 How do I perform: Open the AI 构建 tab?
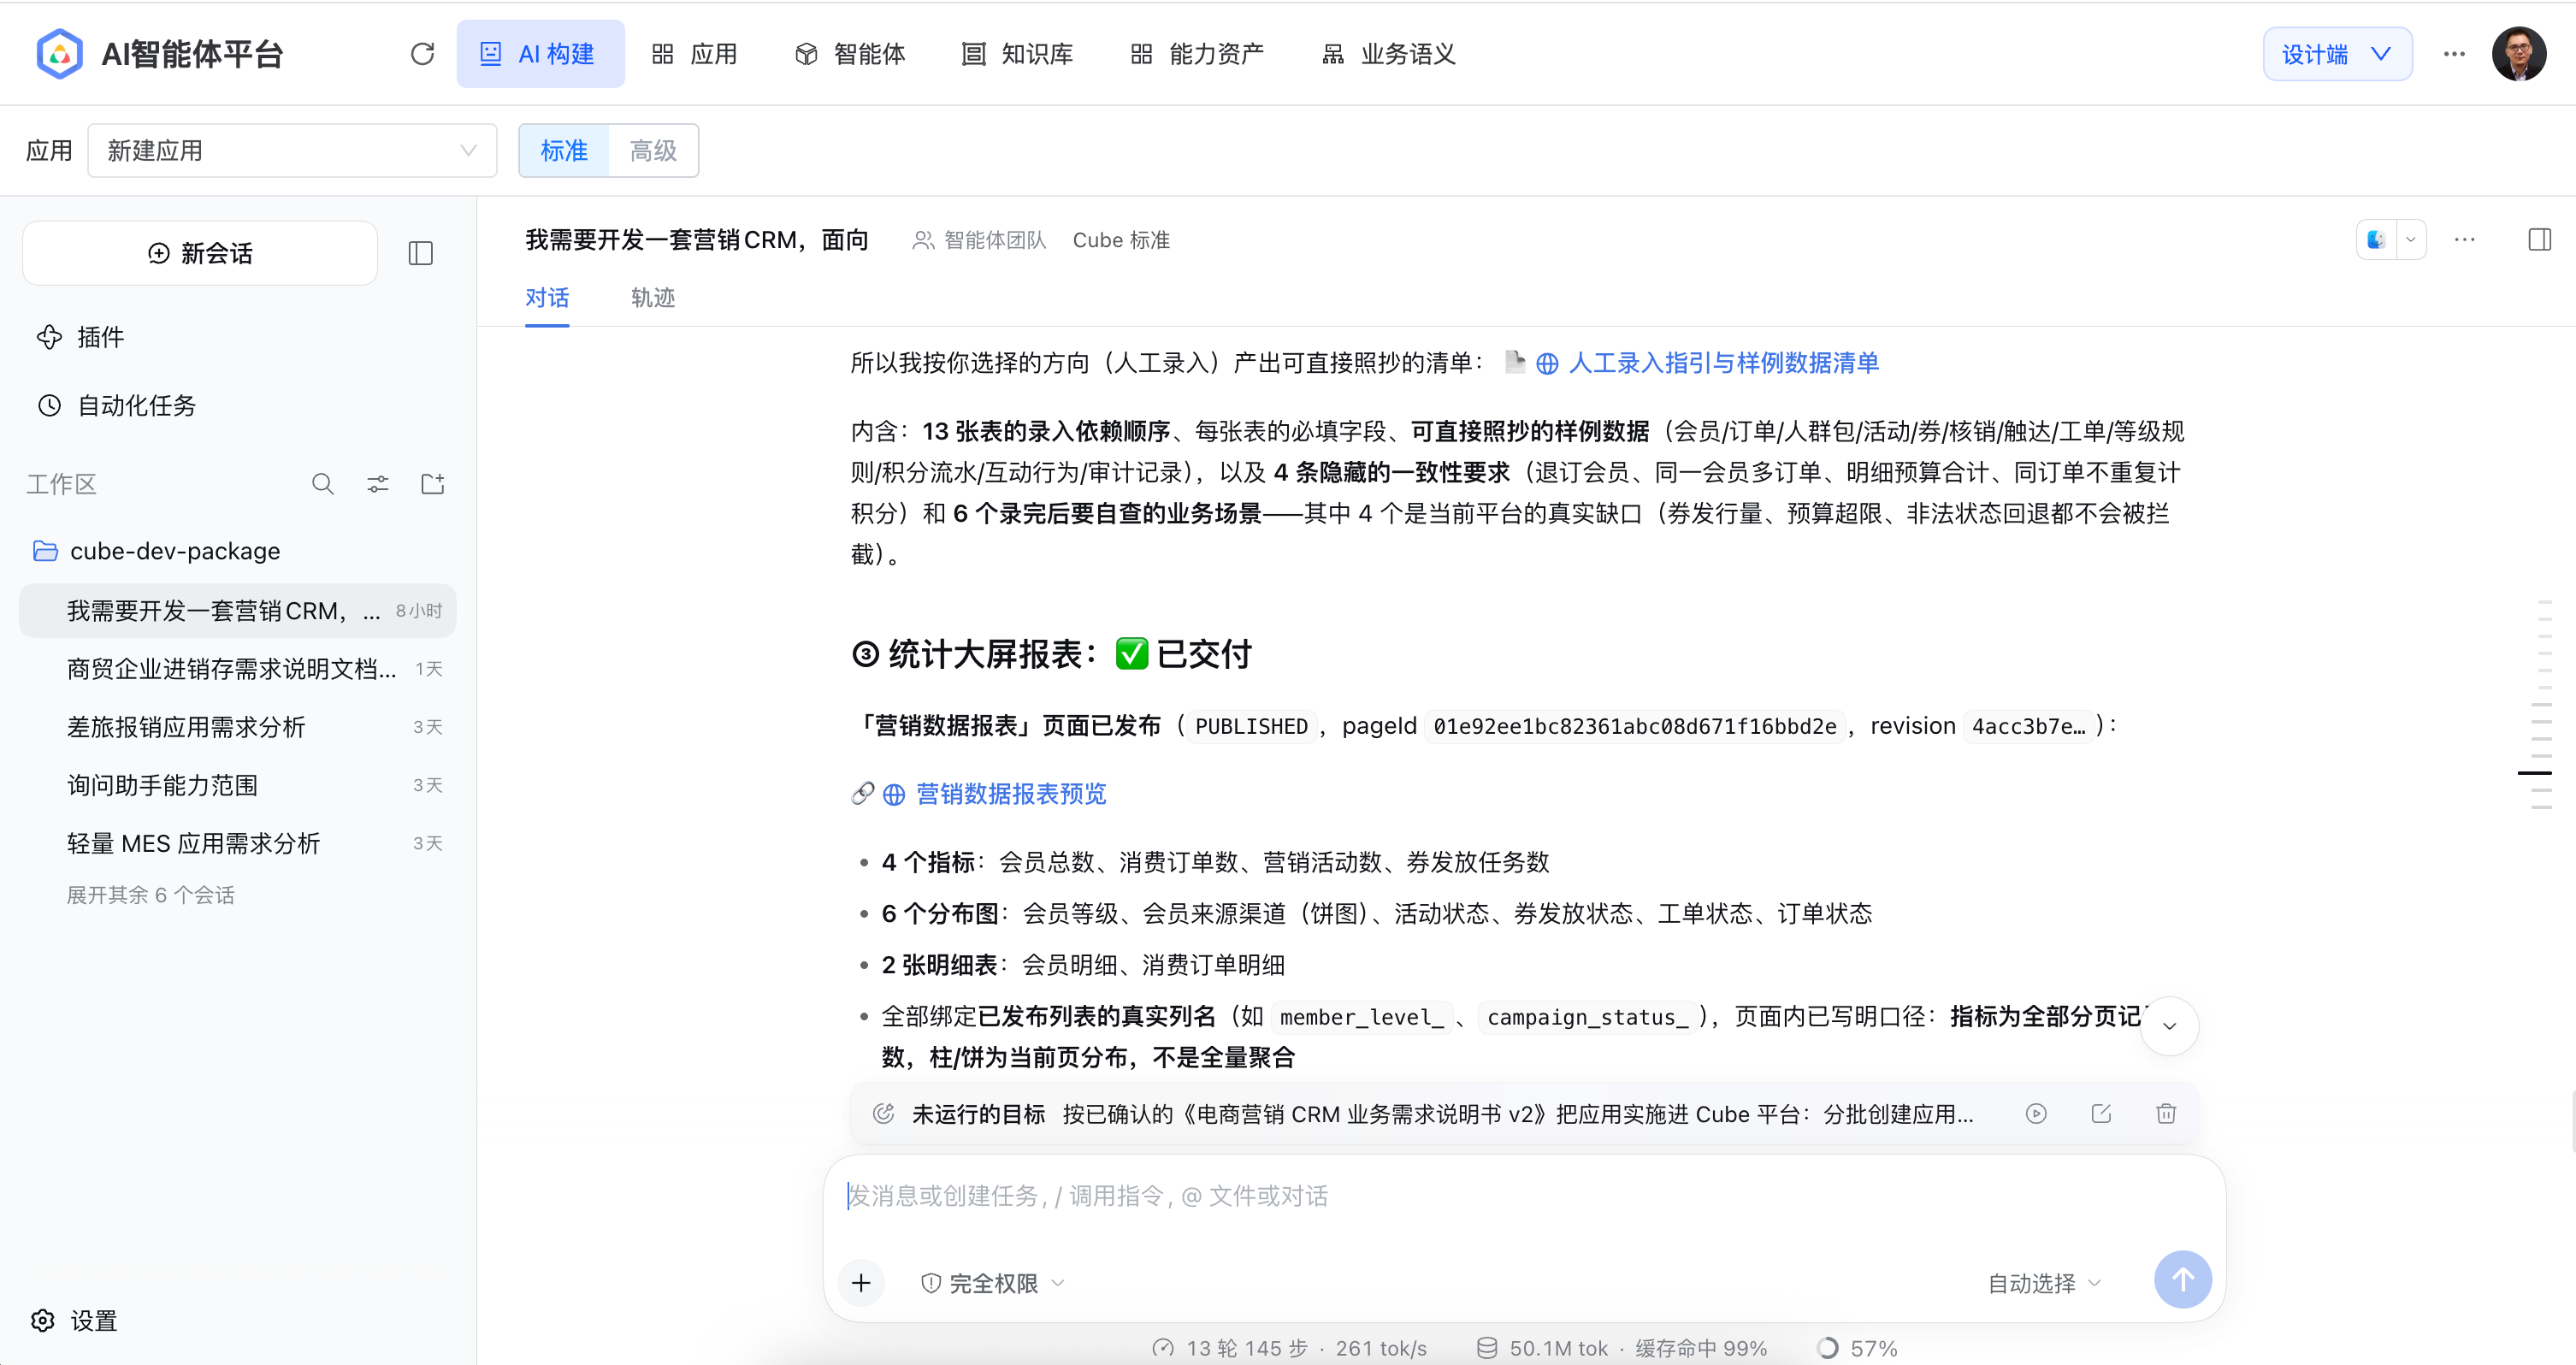(x=540, y=54)
